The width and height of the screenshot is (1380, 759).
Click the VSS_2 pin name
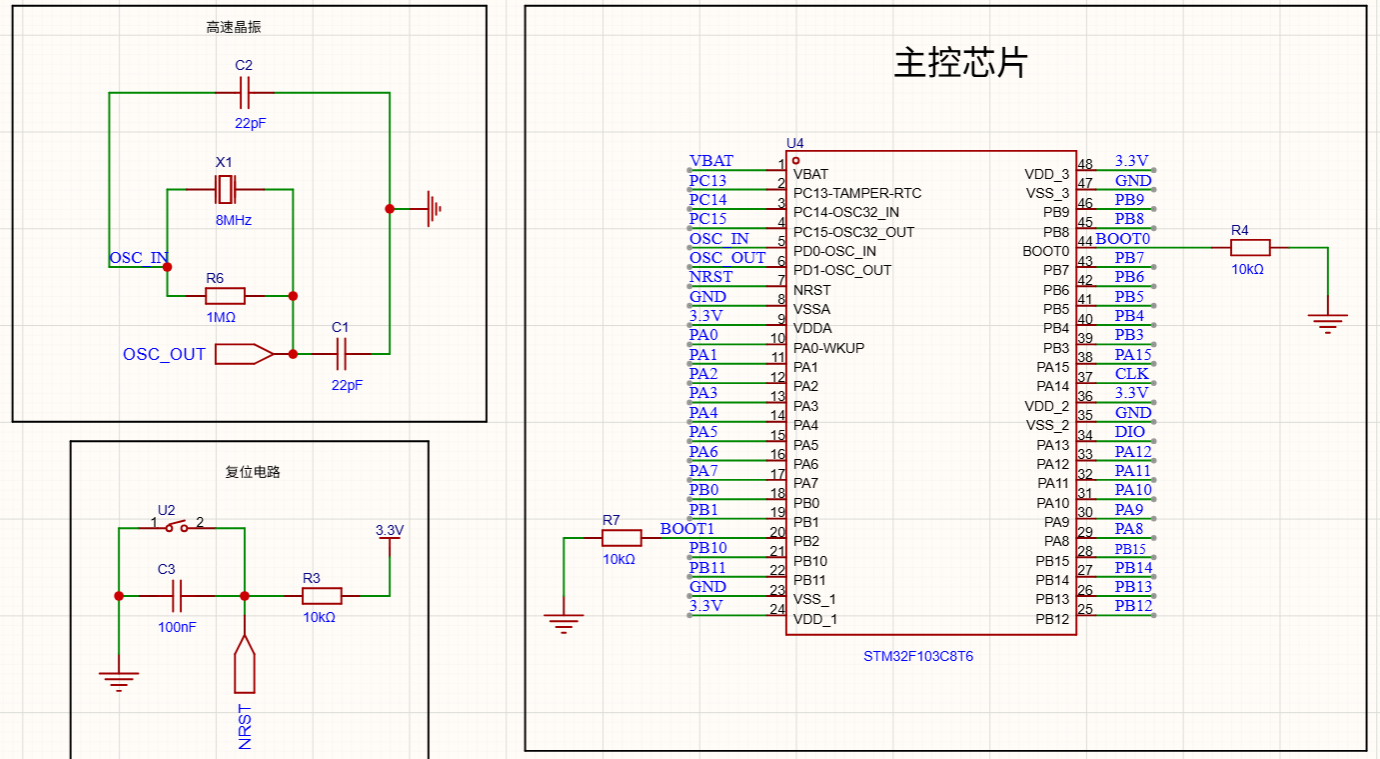1047,425
